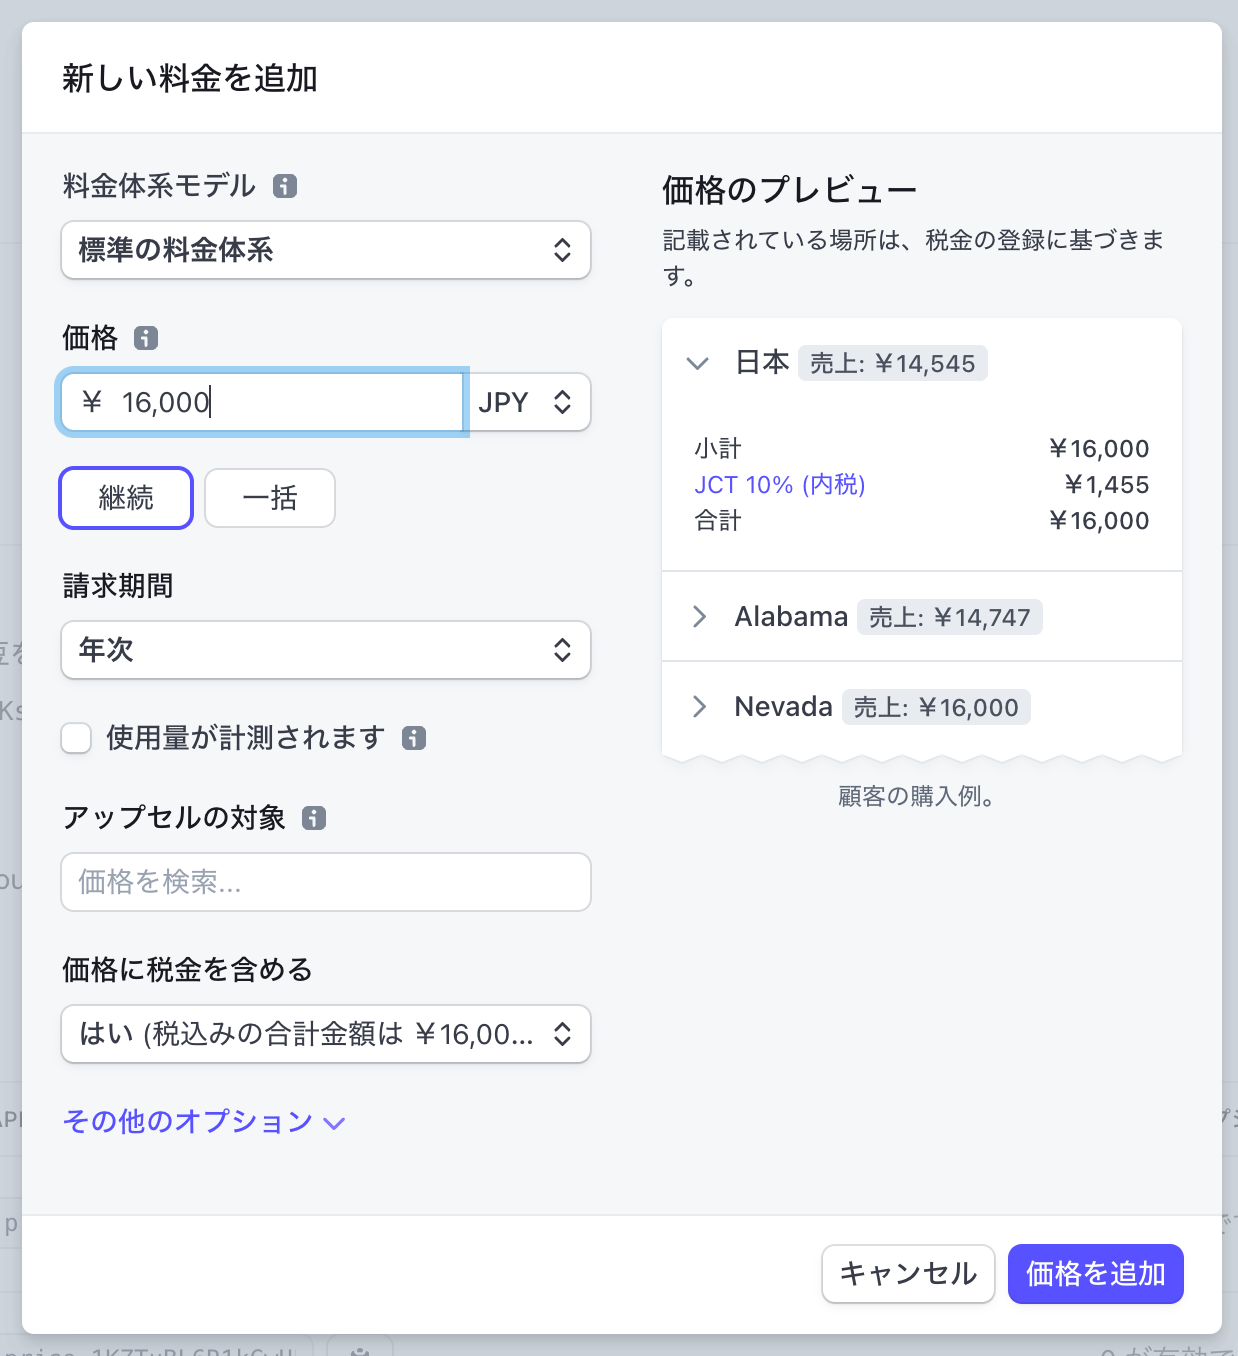Image resolution: width=1238 pixels, height=1356 pixels.
Task: Click the キャンセル button
Action: [907, 1274]
